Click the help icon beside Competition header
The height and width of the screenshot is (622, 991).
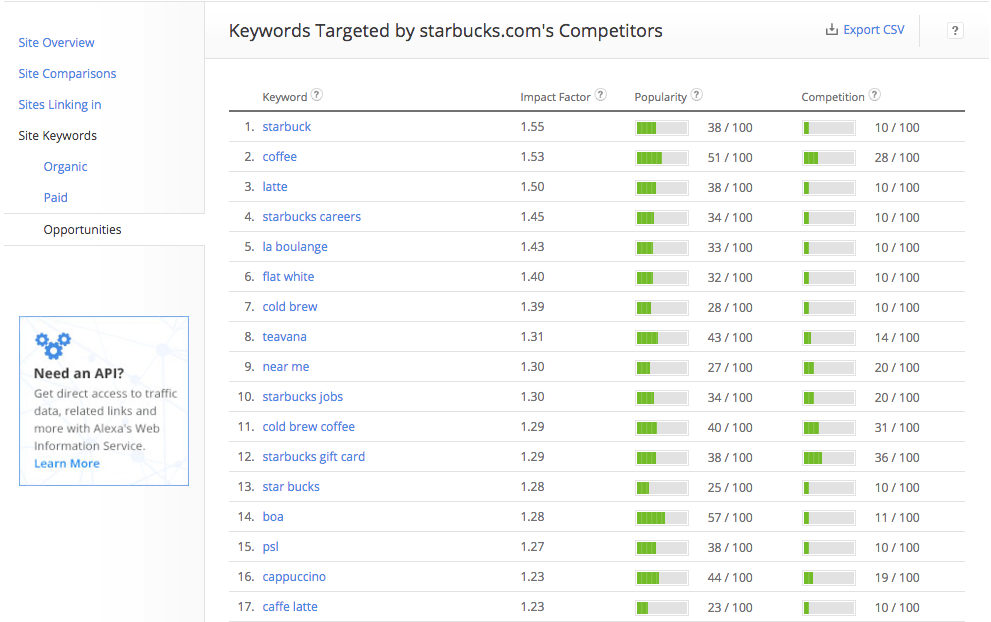pos(874,95)
